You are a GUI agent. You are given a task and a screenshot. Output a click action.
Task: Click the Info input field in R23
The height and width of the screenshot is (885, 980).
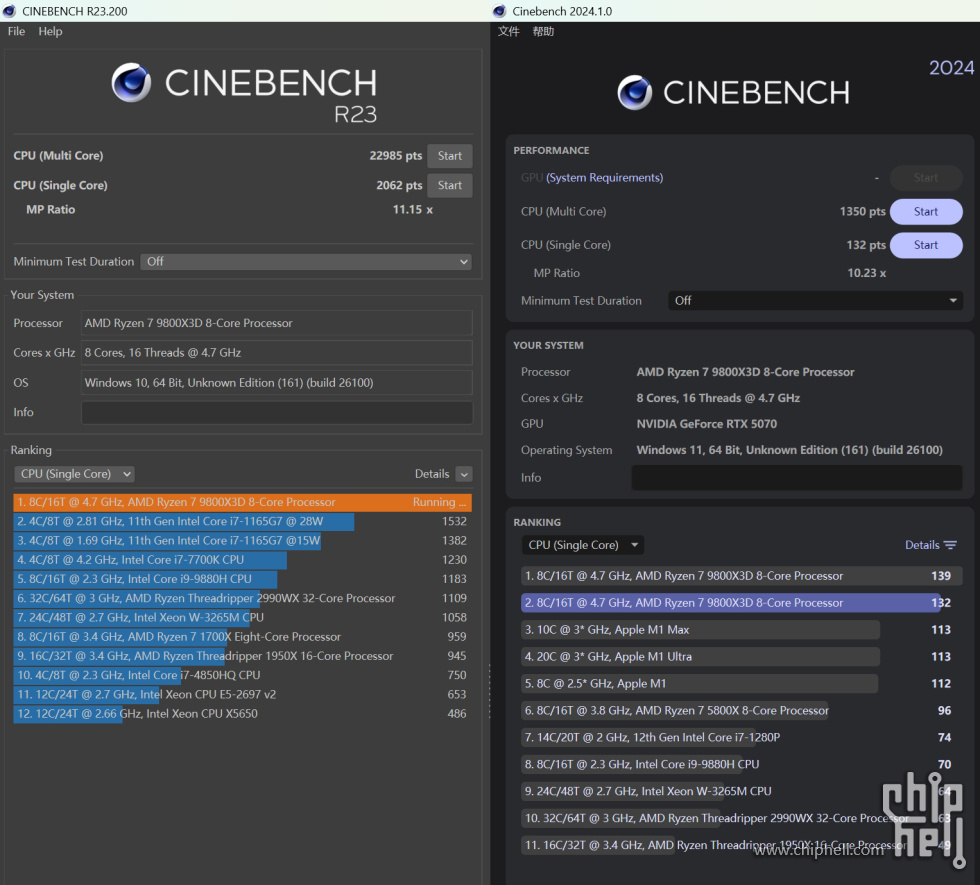pyautogui.click(x=276, y=412)
